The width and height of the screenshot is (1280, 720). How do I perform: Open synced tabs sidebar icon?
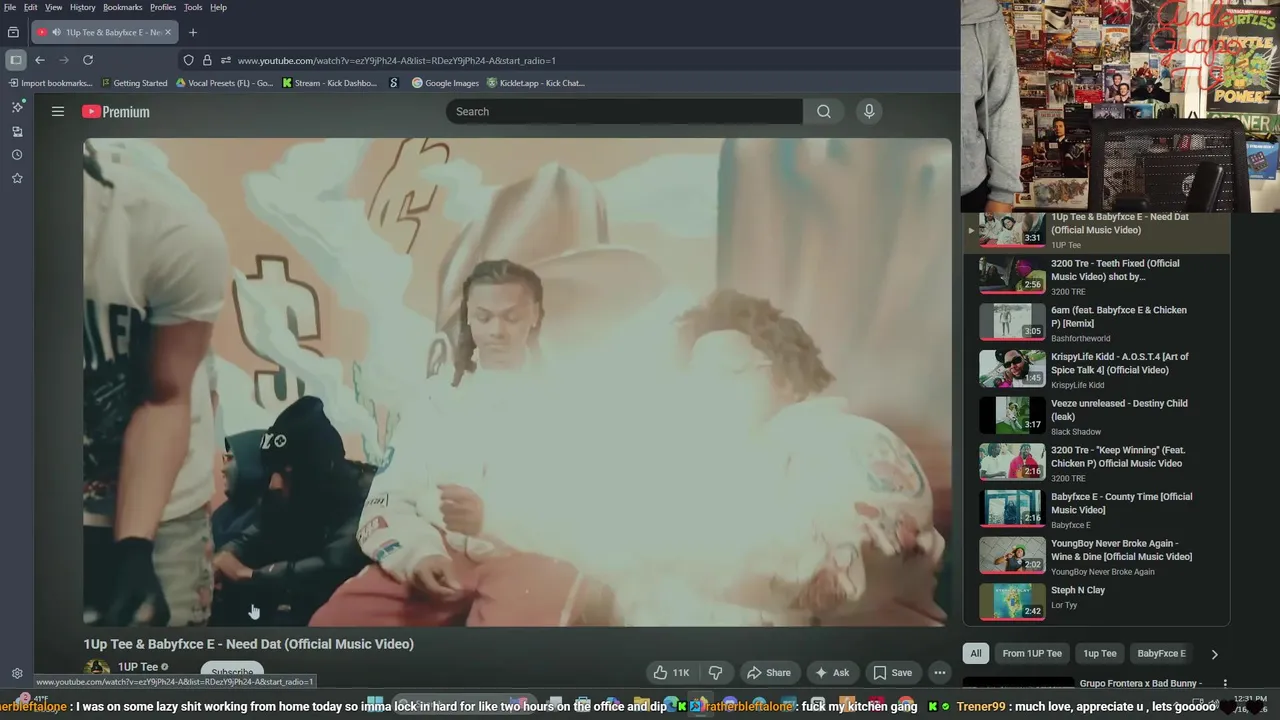17,131
